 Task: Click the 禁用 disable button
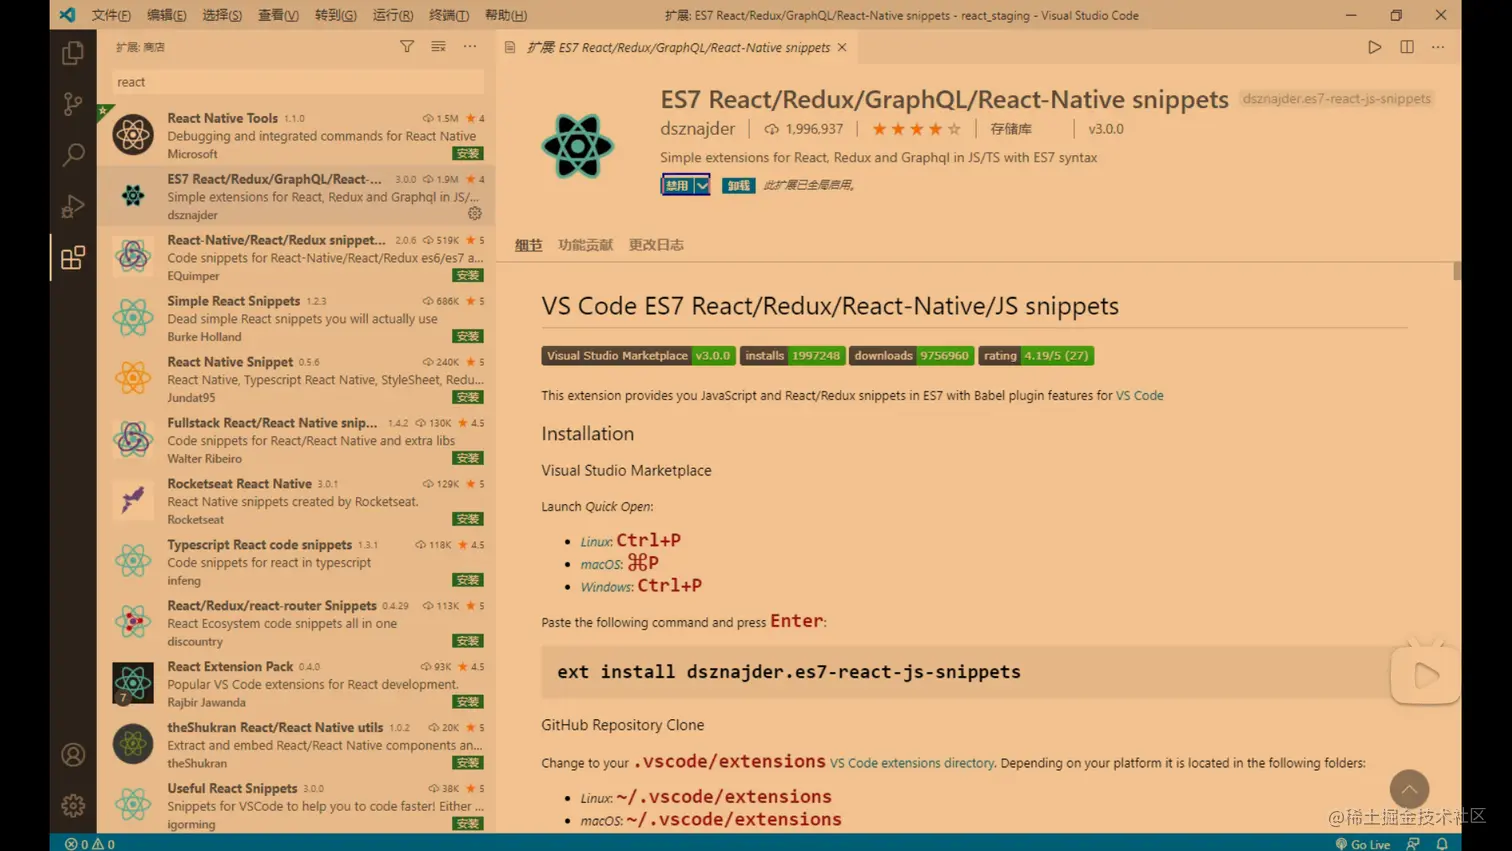[x=678, y=185]
